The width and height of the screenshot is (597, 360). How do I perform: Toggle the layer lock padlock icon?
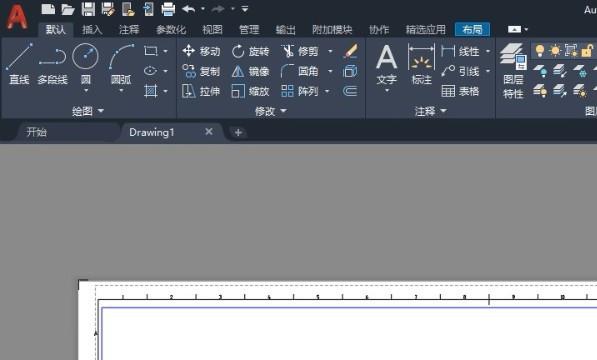[587, 50]
